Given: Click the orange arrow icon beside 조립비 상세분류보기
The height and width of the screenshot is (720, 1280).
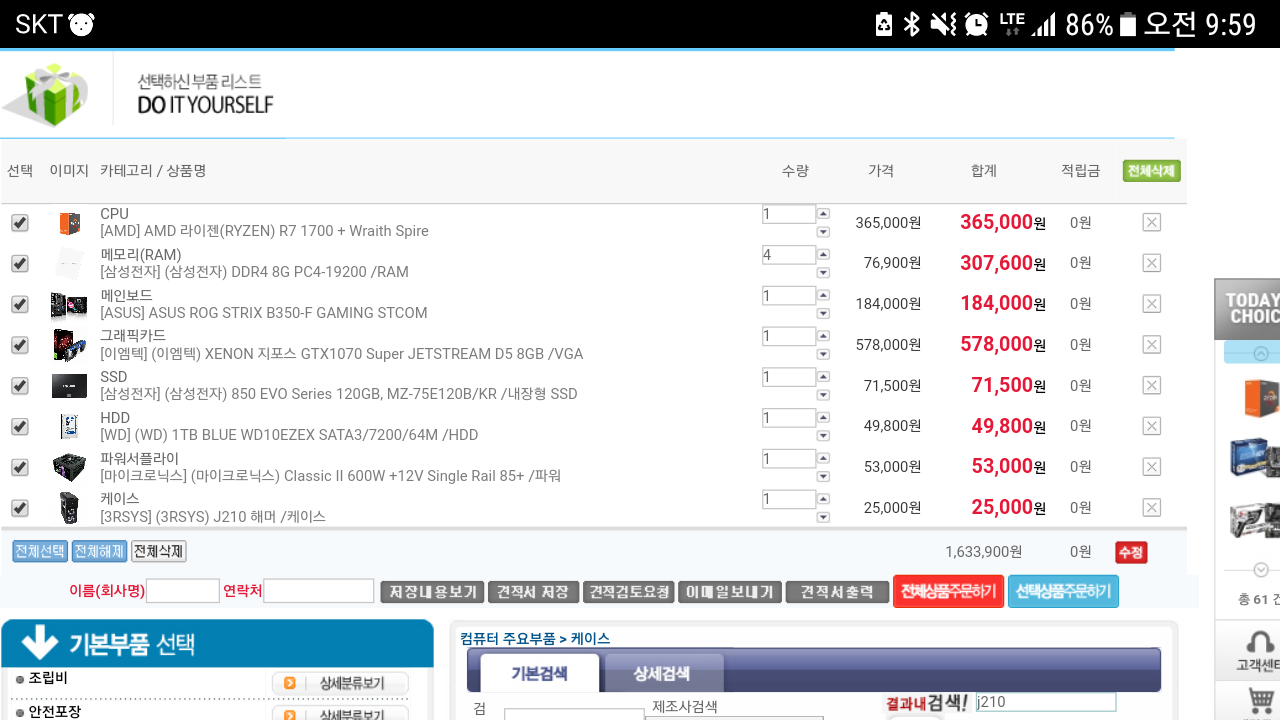Looking at the screenshot, I should 290,683.
